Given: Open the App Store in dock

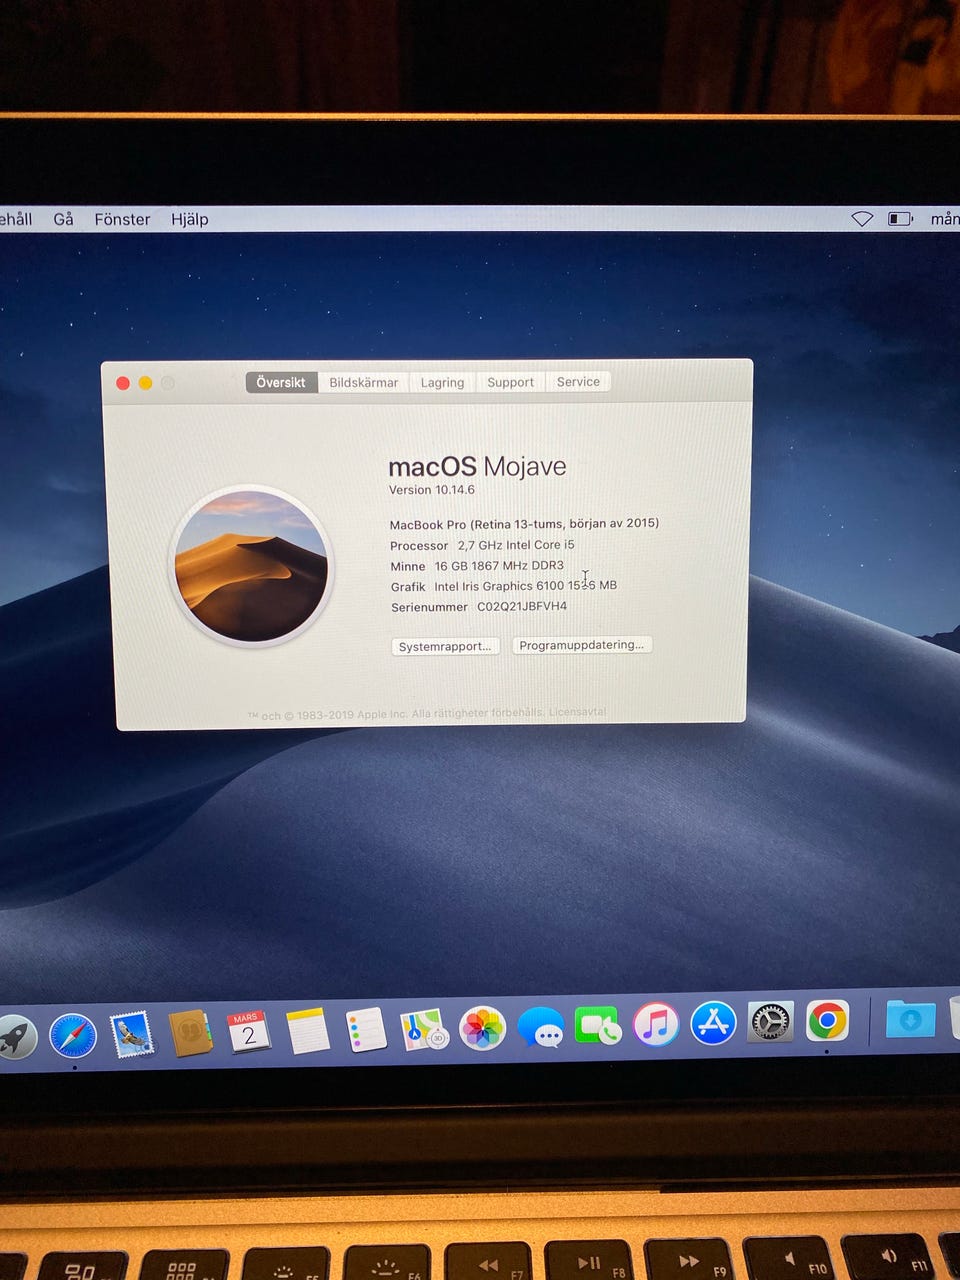Looking at the screenshot, I should [713, 1024].
